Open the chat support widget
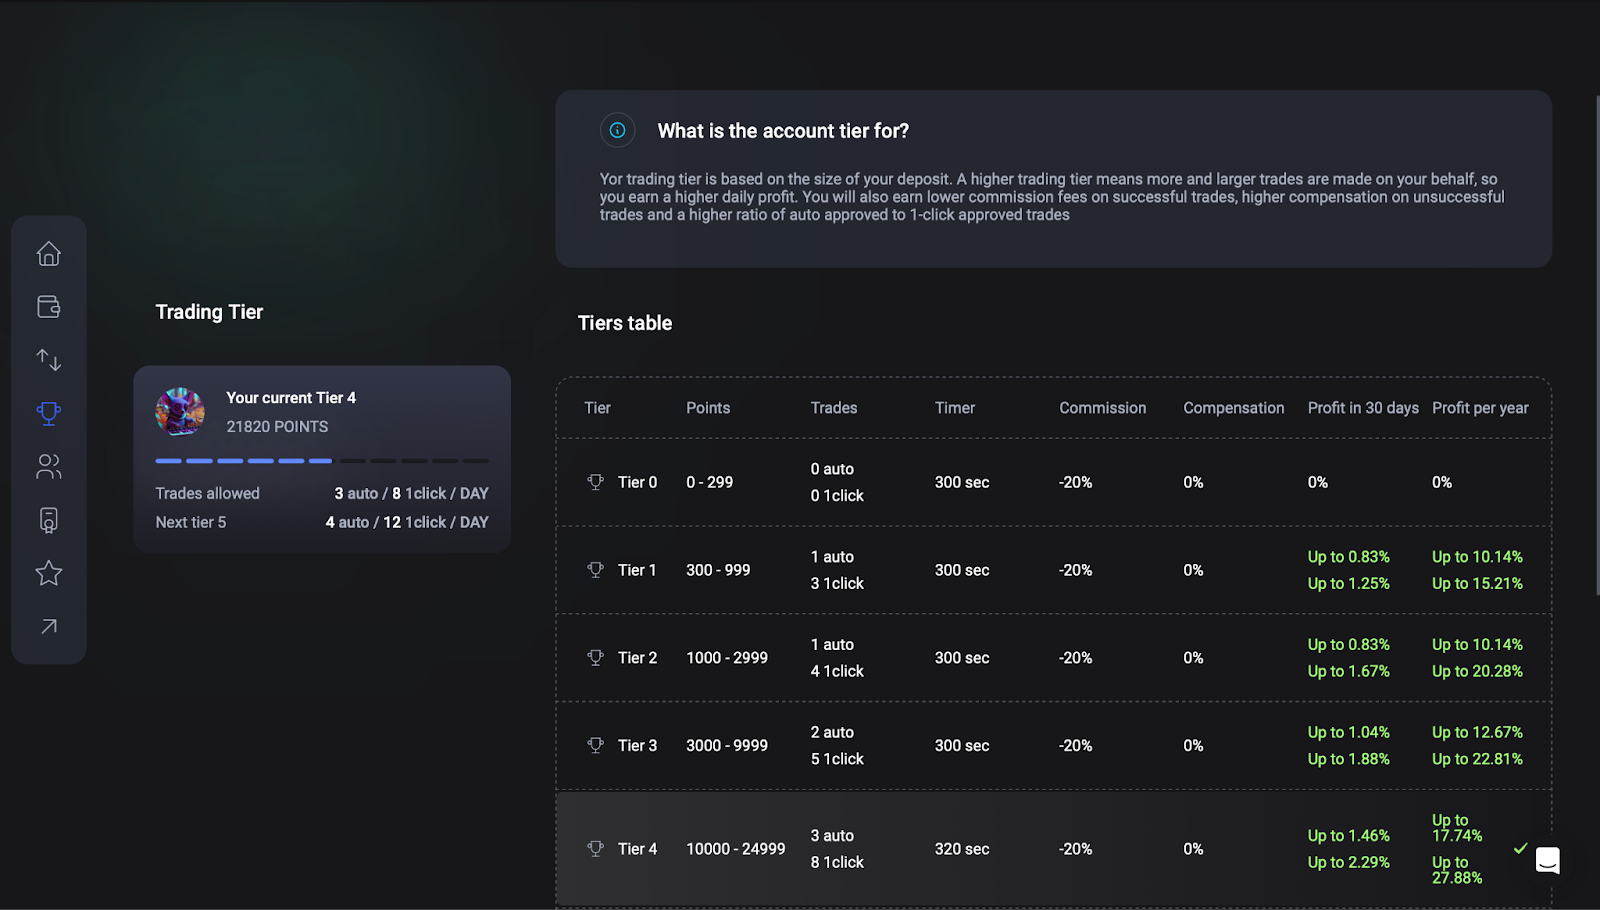This screenshot has height=910, width=1600. pos(1548,861)
